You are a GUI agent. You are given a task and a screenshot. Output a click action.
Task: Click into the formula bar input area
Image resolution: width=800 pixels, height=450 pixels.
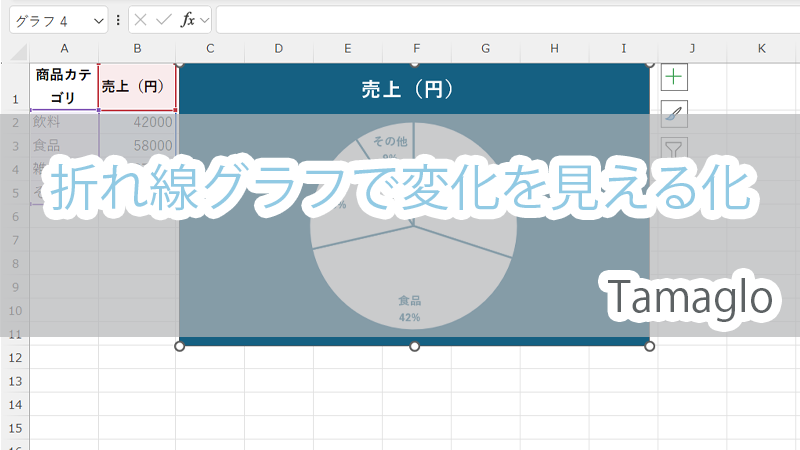tap(500, 20)
